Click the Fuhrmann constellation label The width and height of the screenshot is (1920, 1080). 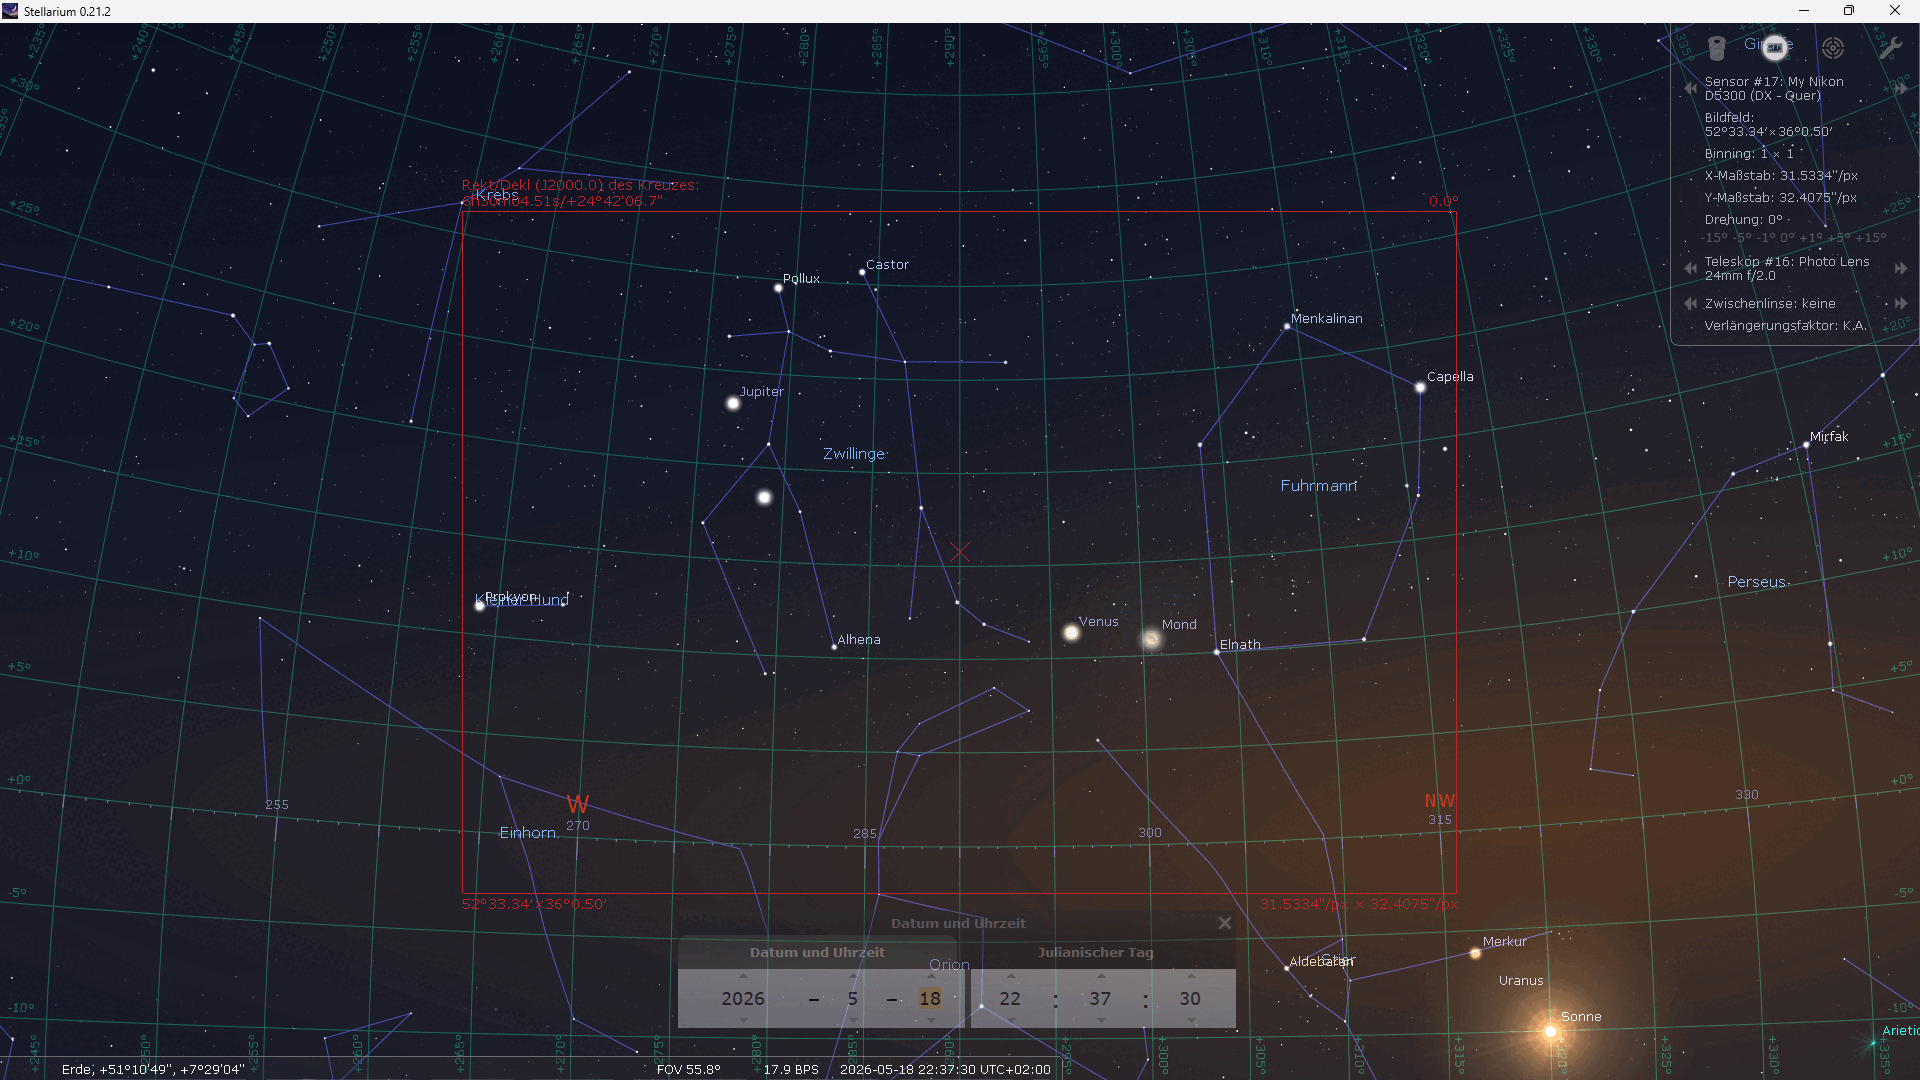1319,486
